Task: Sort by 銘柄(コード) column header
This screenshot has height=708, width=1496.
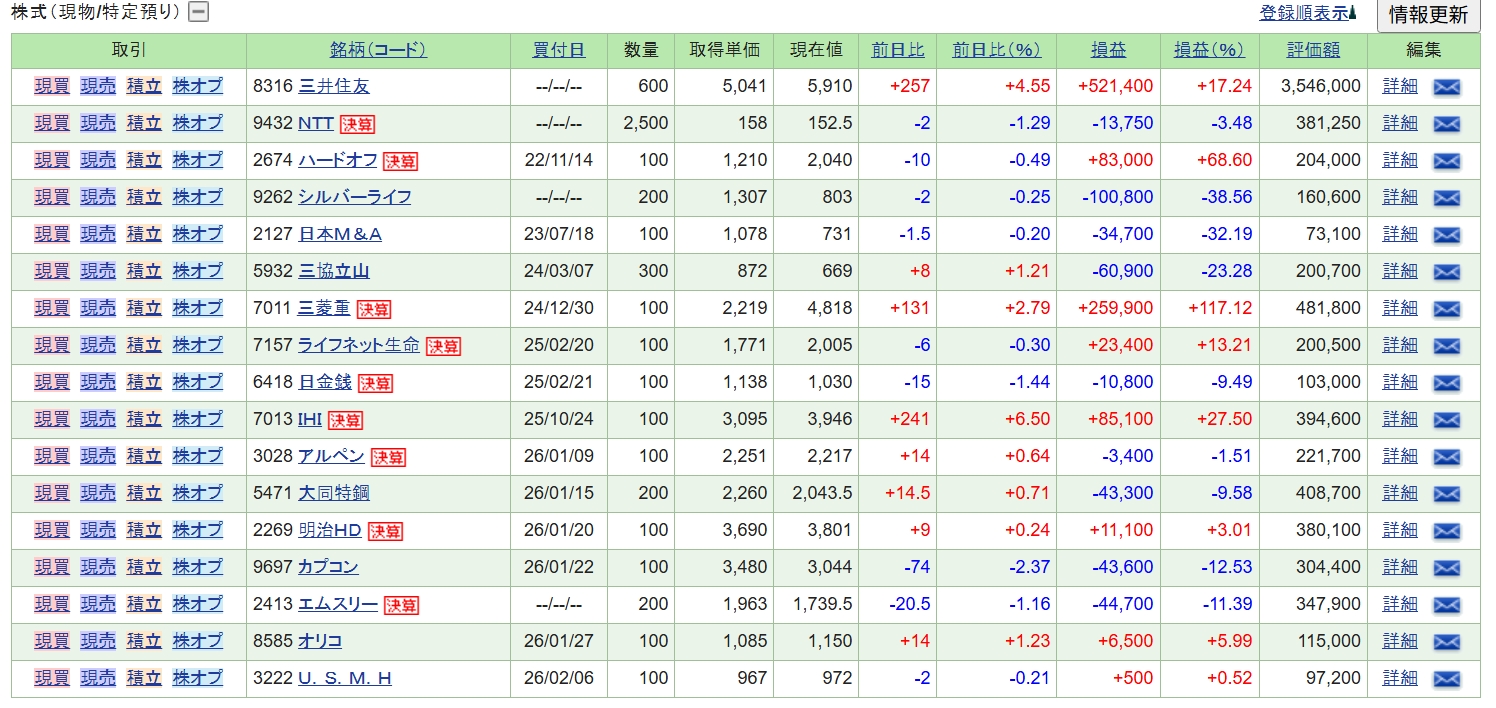Action: point(378,50)
